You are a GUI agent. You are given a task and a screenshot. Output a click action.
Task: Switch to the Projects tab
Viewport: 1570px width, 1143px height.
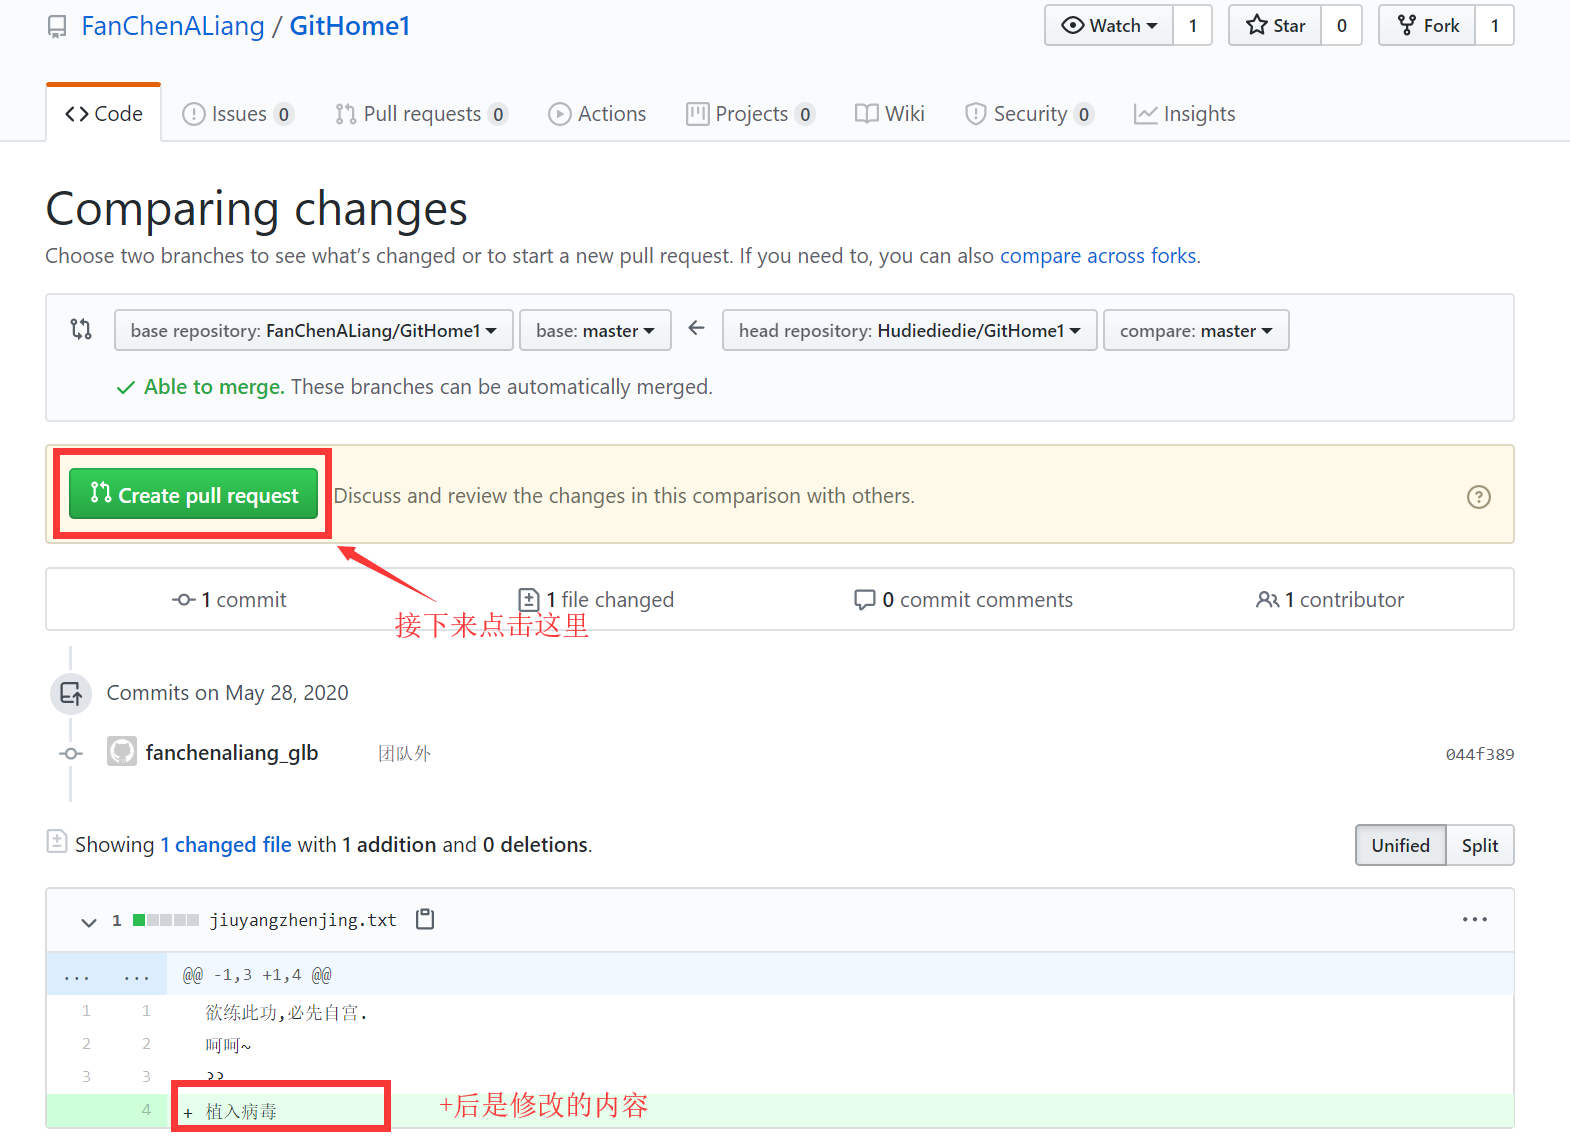click(x=750, y=114)
